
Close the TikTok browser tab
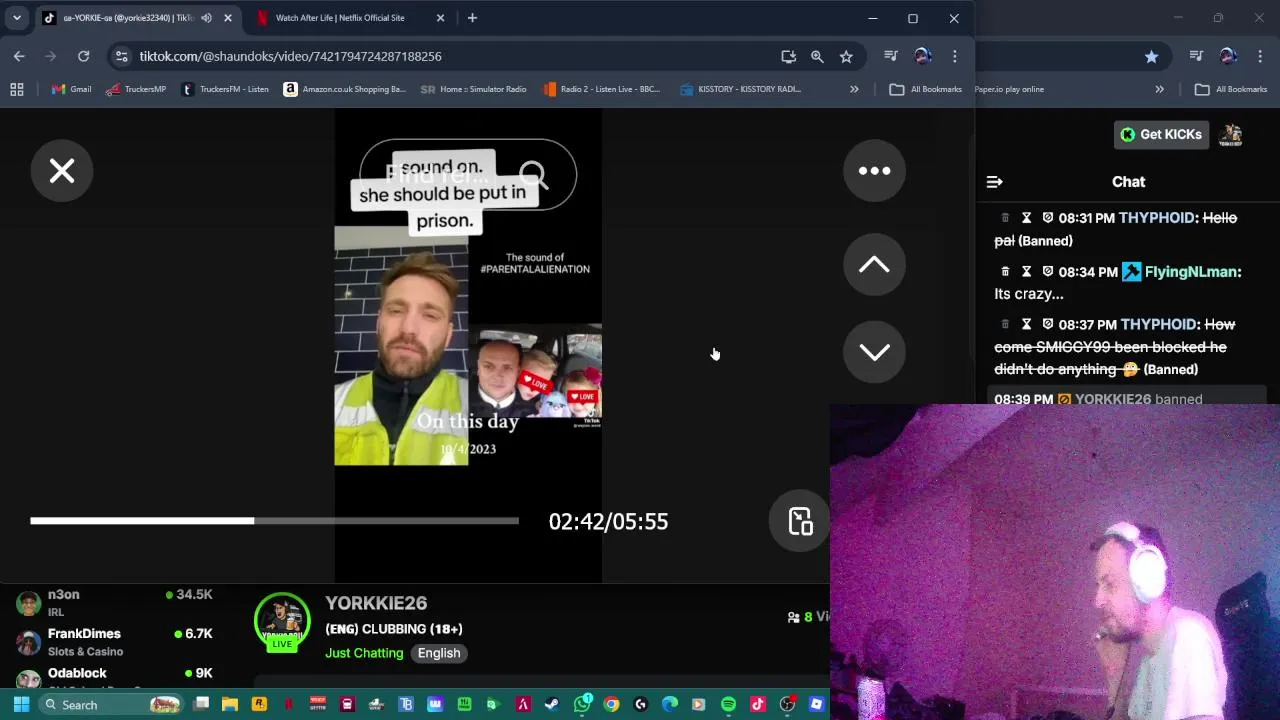pyautogui.click(x=228, y=18)
